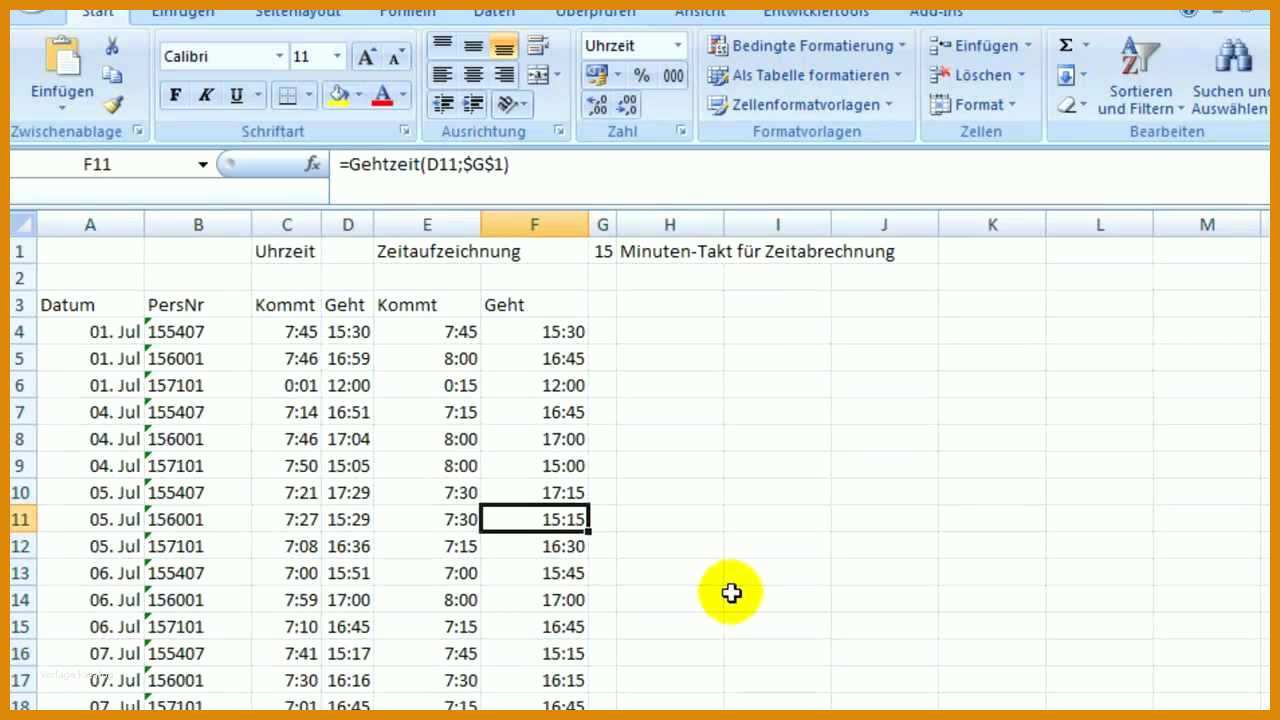The image size is (1280, 720).
Task: Click Einfügen in the Zellen group
Action: 980,46
